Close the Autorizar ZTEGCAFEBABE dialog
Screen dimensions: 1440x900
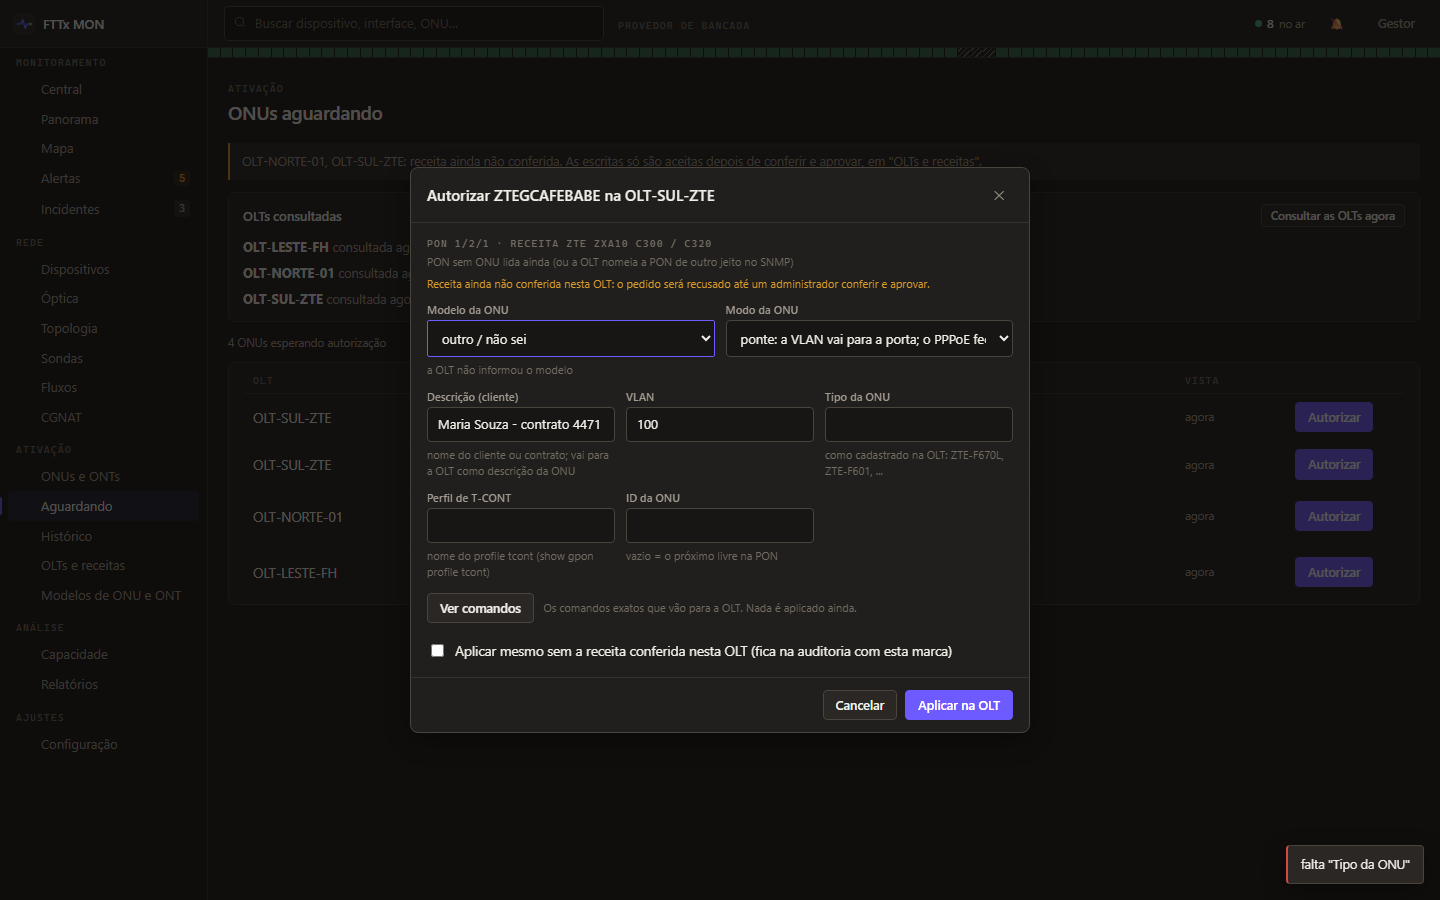999,195
